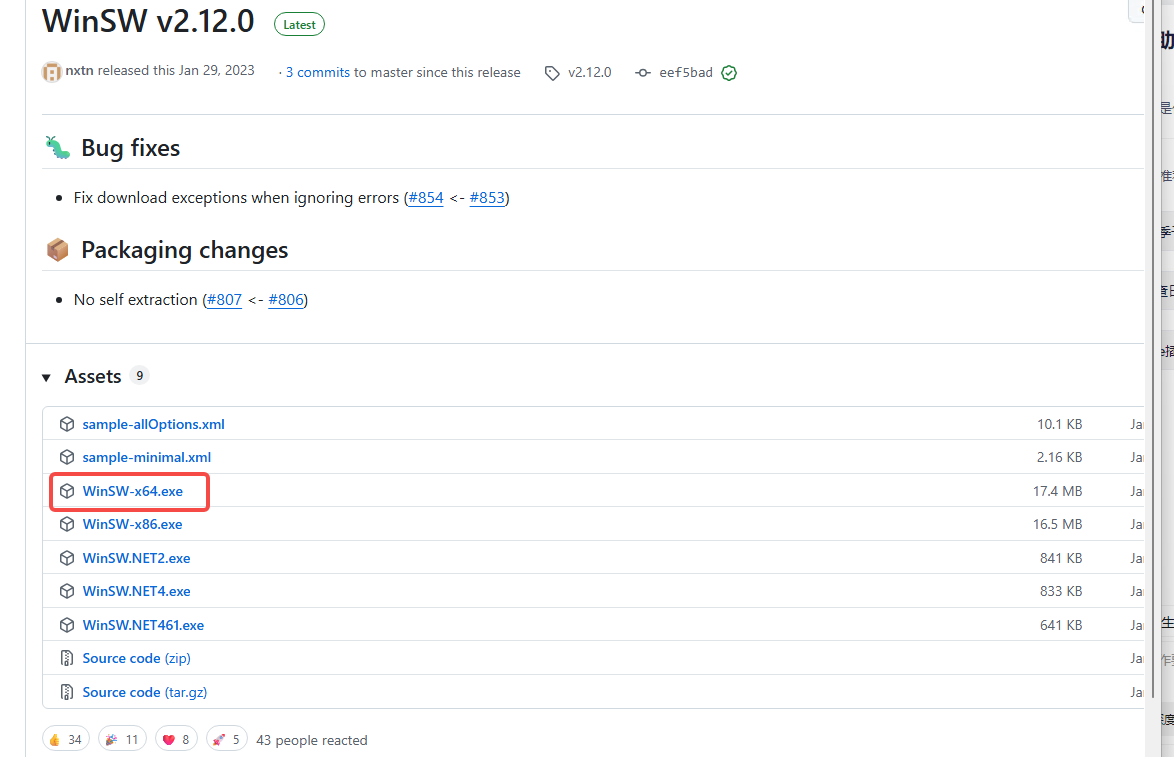The image size is (1174, 757).
Task: Open the 3 commits link
Action: (317, 73)
